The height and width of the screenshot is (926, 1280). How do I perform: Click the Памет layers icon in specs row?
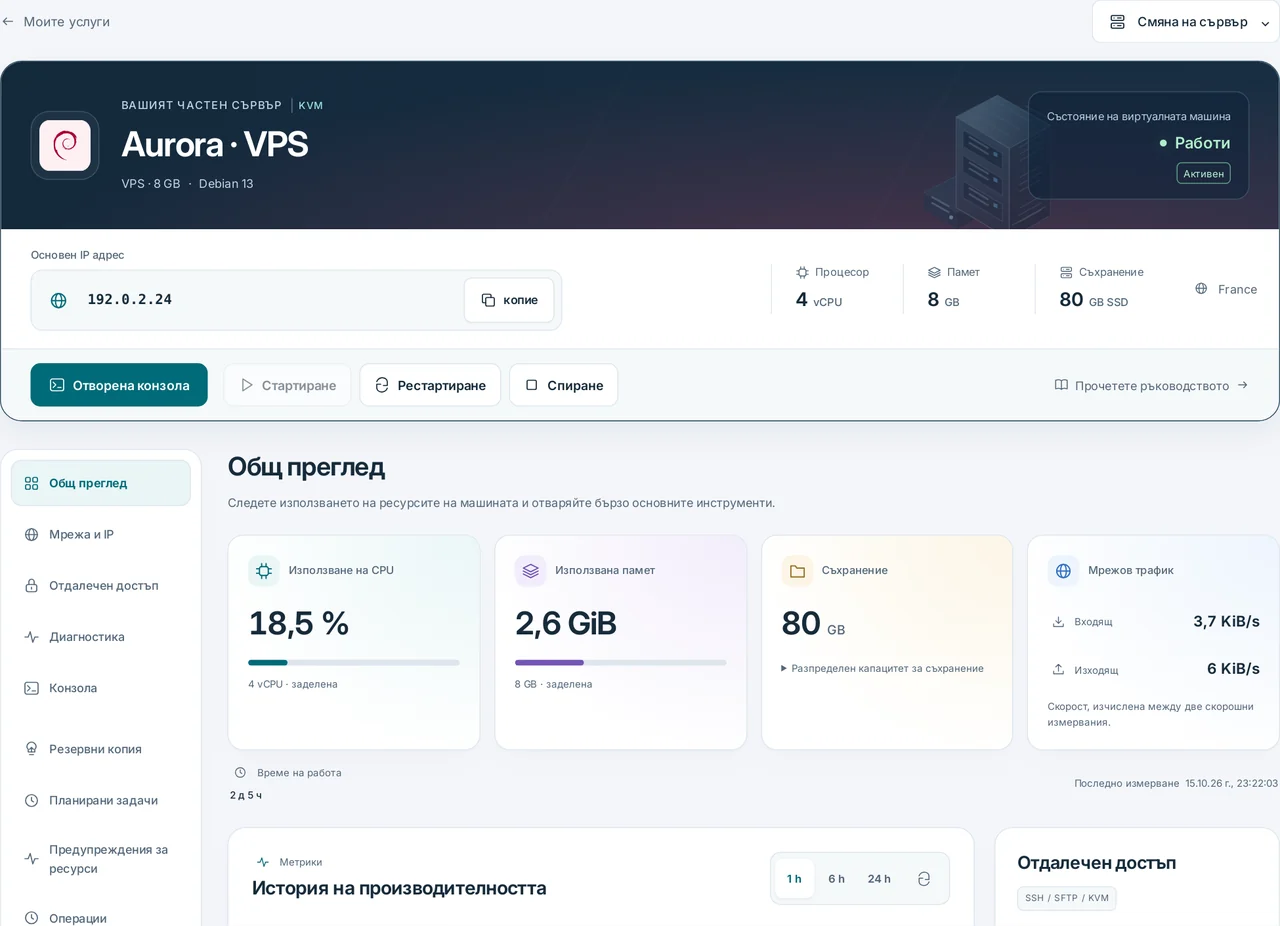934,272
